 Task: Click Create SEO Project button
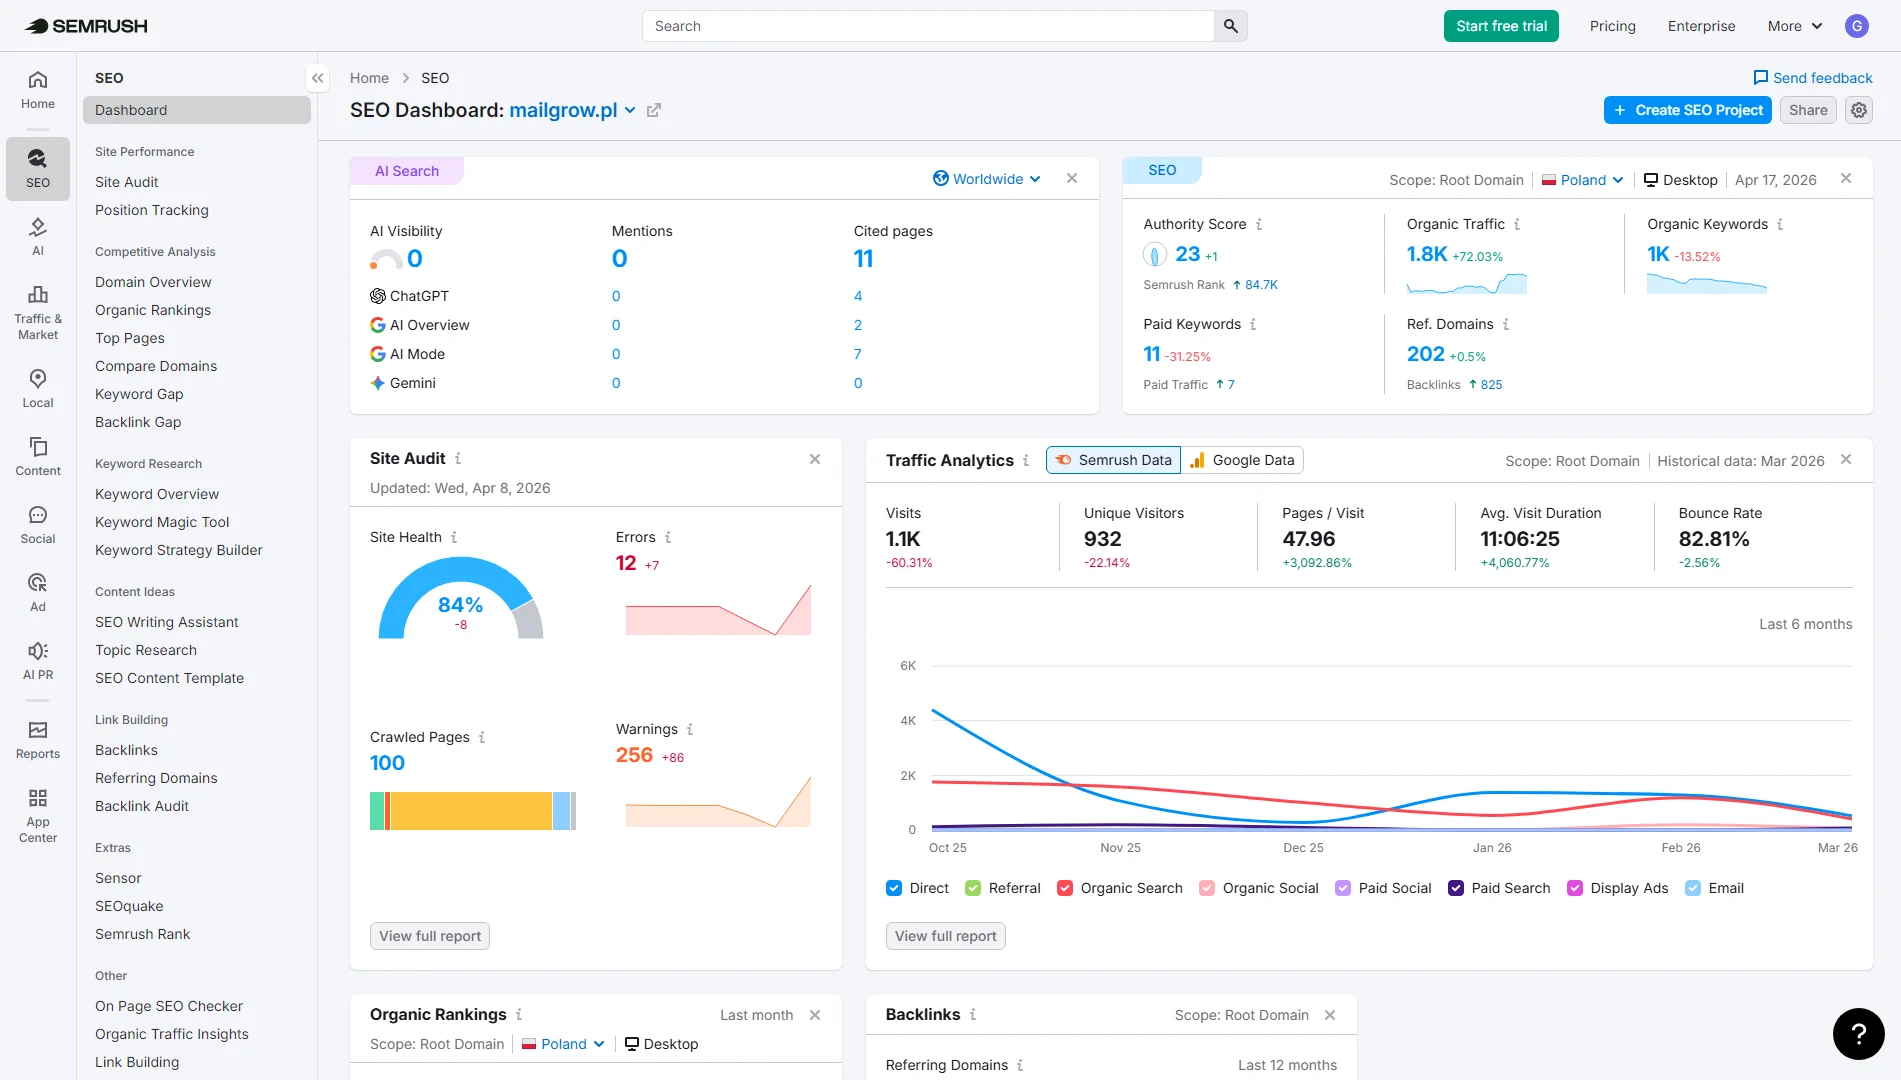[x=1687, y=110]
